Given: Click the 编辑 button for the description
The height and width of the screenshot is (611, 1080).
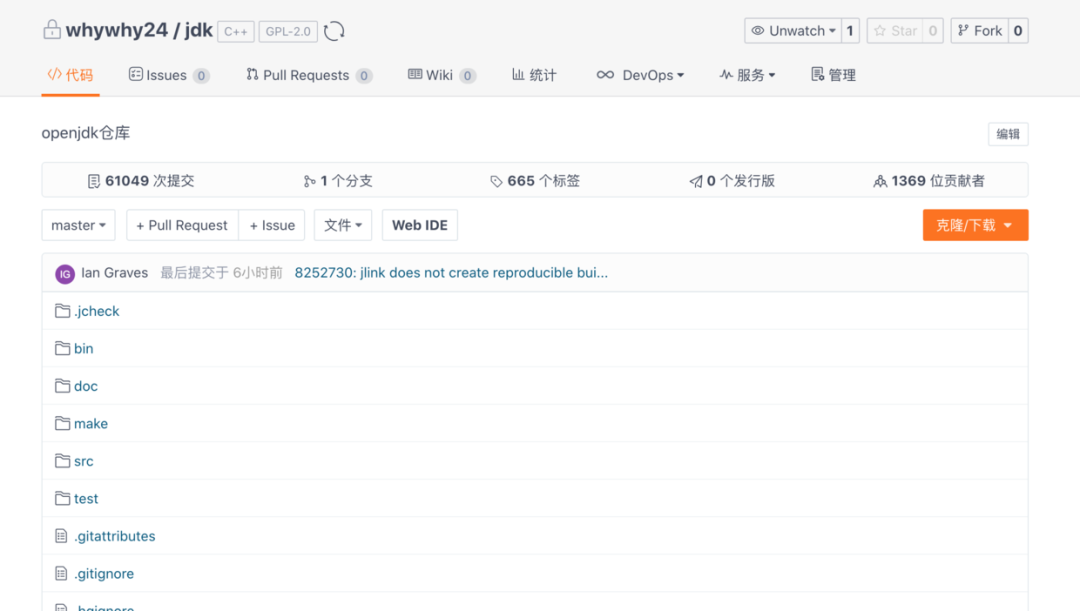Looking at the screenshot, I should click(x=1008, y=134).
